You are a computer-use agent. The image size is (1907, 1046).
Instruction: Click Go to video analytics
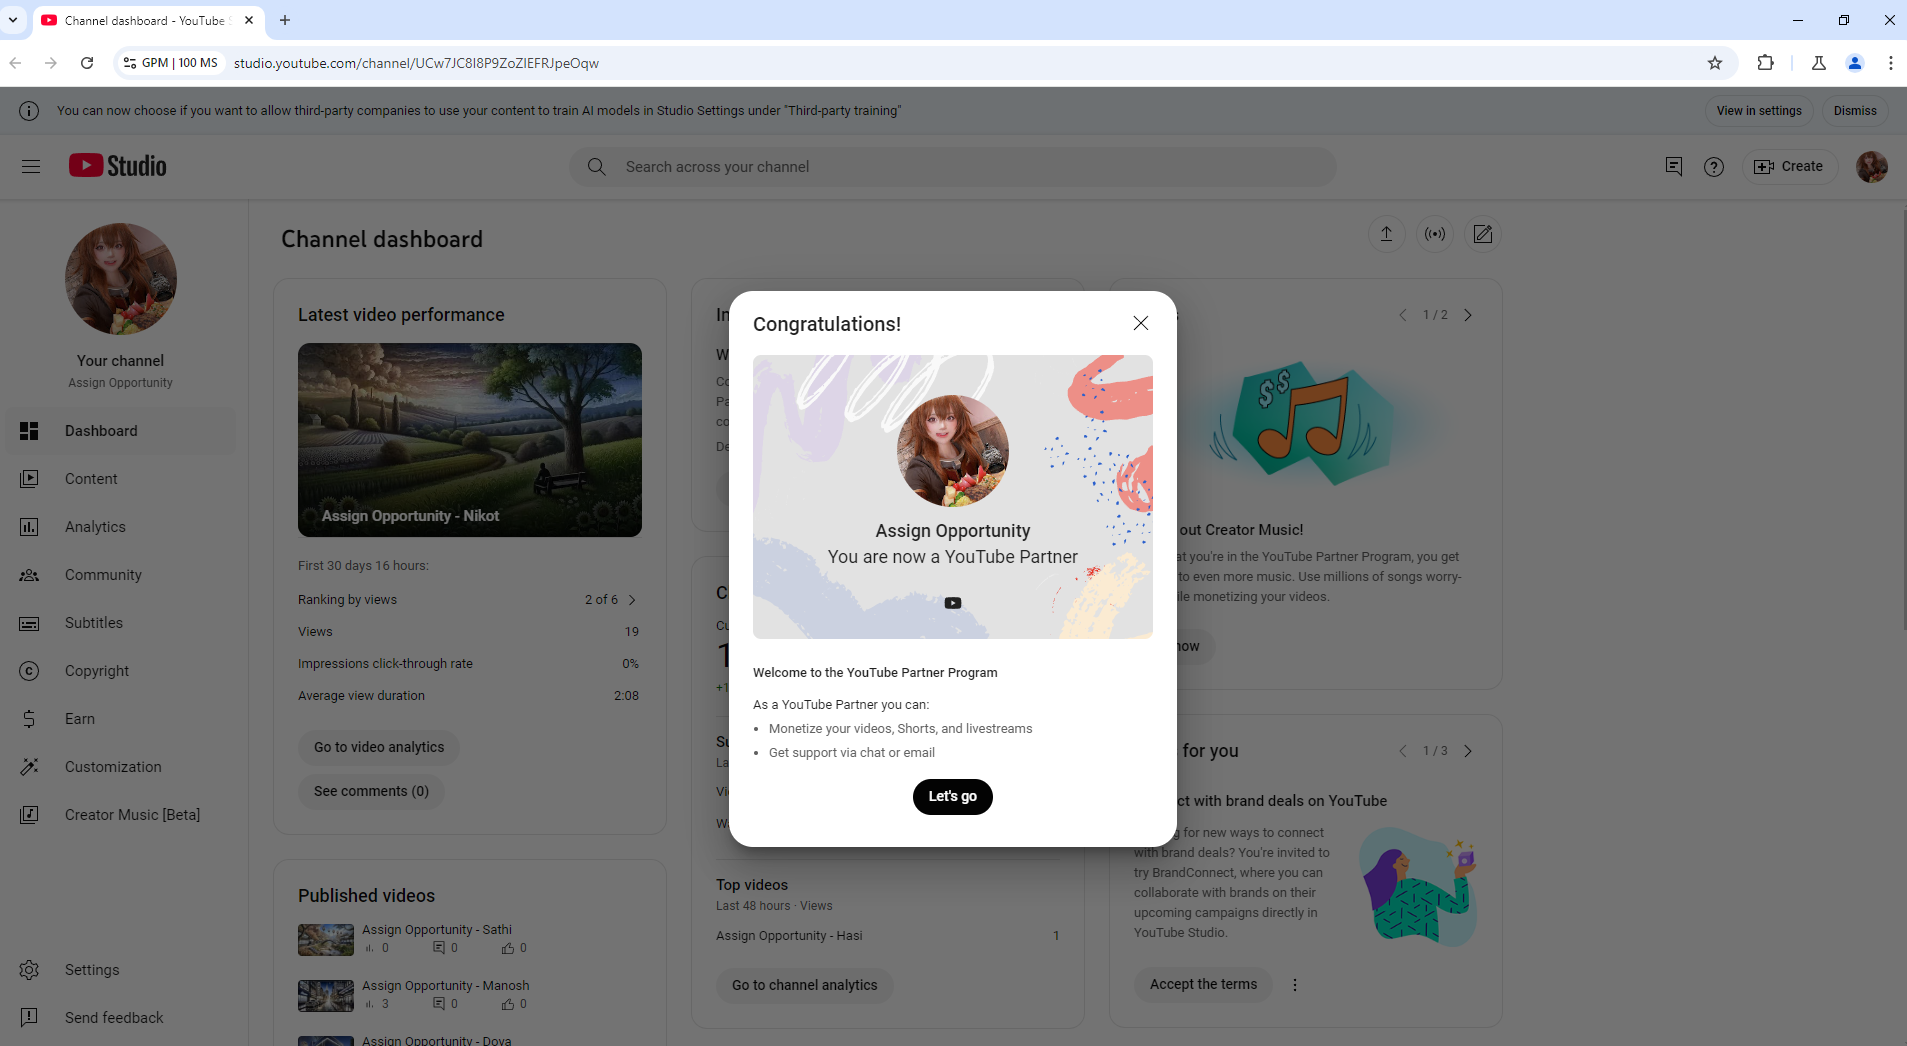379,747
